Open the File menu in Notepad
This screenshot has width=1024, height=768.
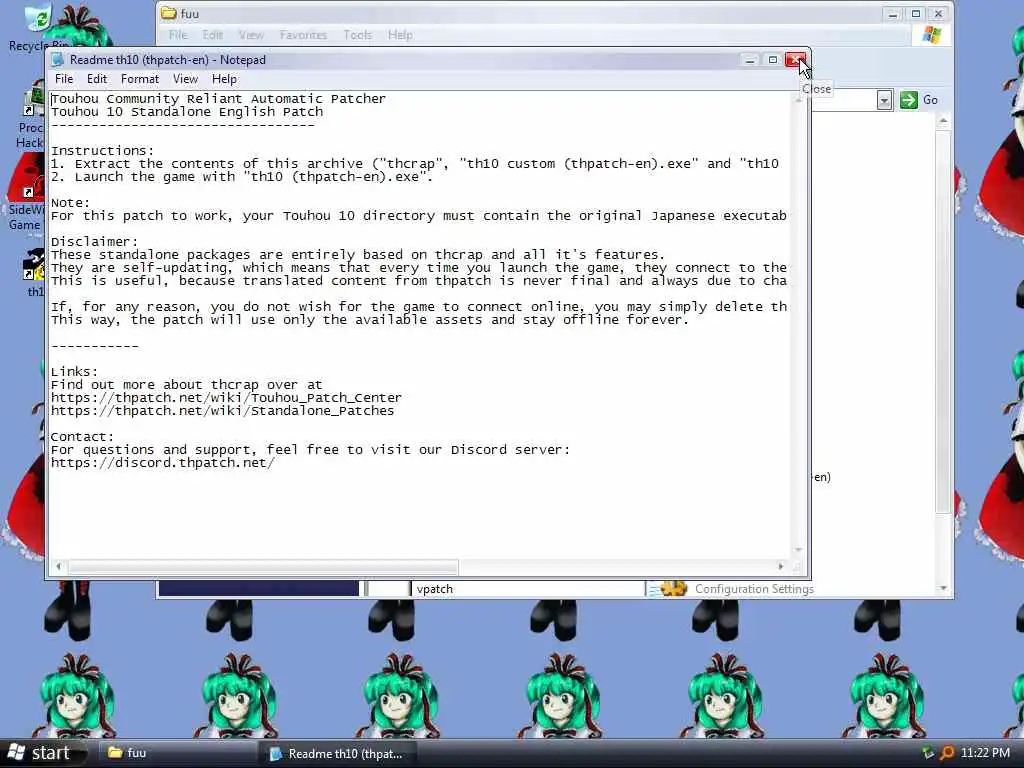tap(64, 79)
